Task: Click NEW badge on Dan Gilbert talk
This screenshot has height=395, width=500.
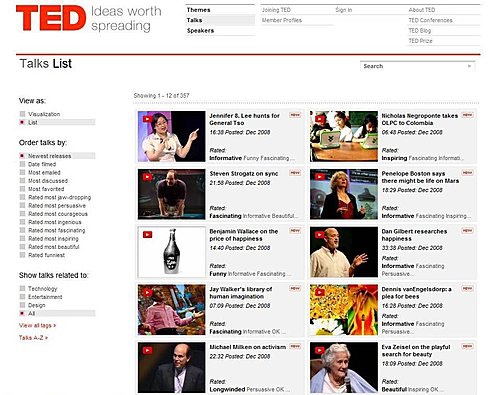Action: 467,230
